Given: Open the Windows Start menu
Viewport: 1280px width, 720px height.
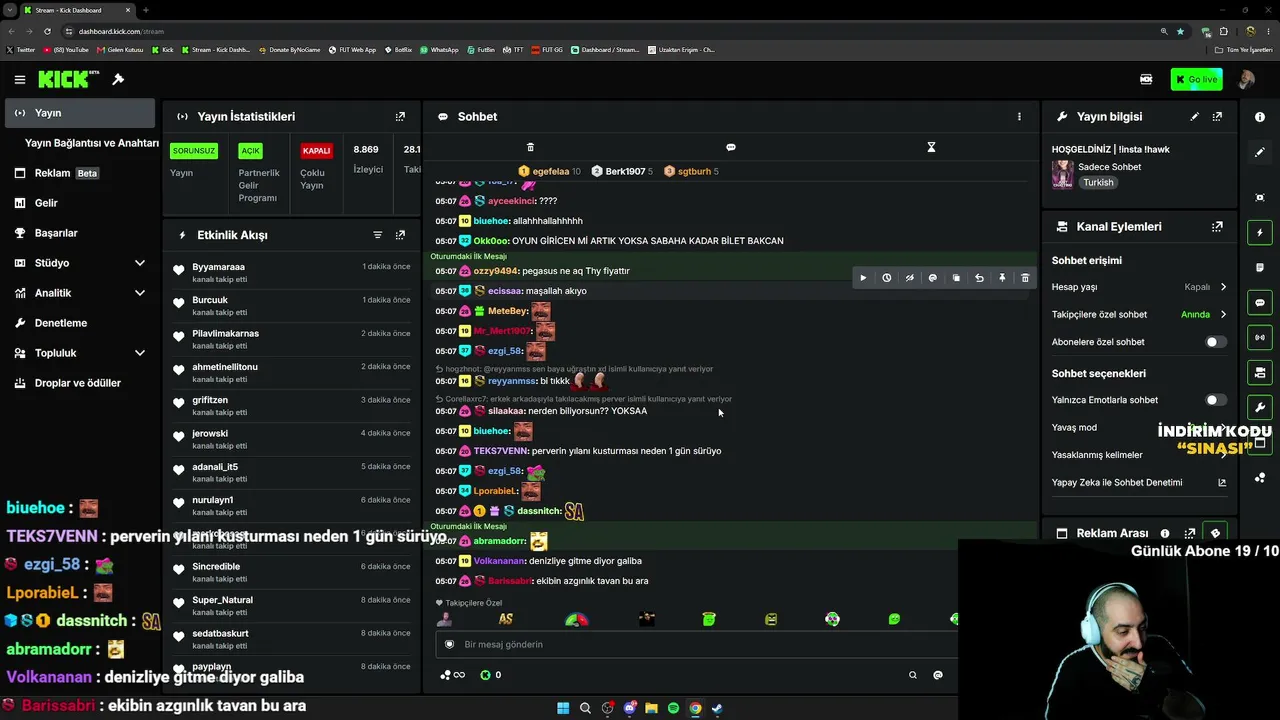Looking at the screenshot, I should (563, 709).
